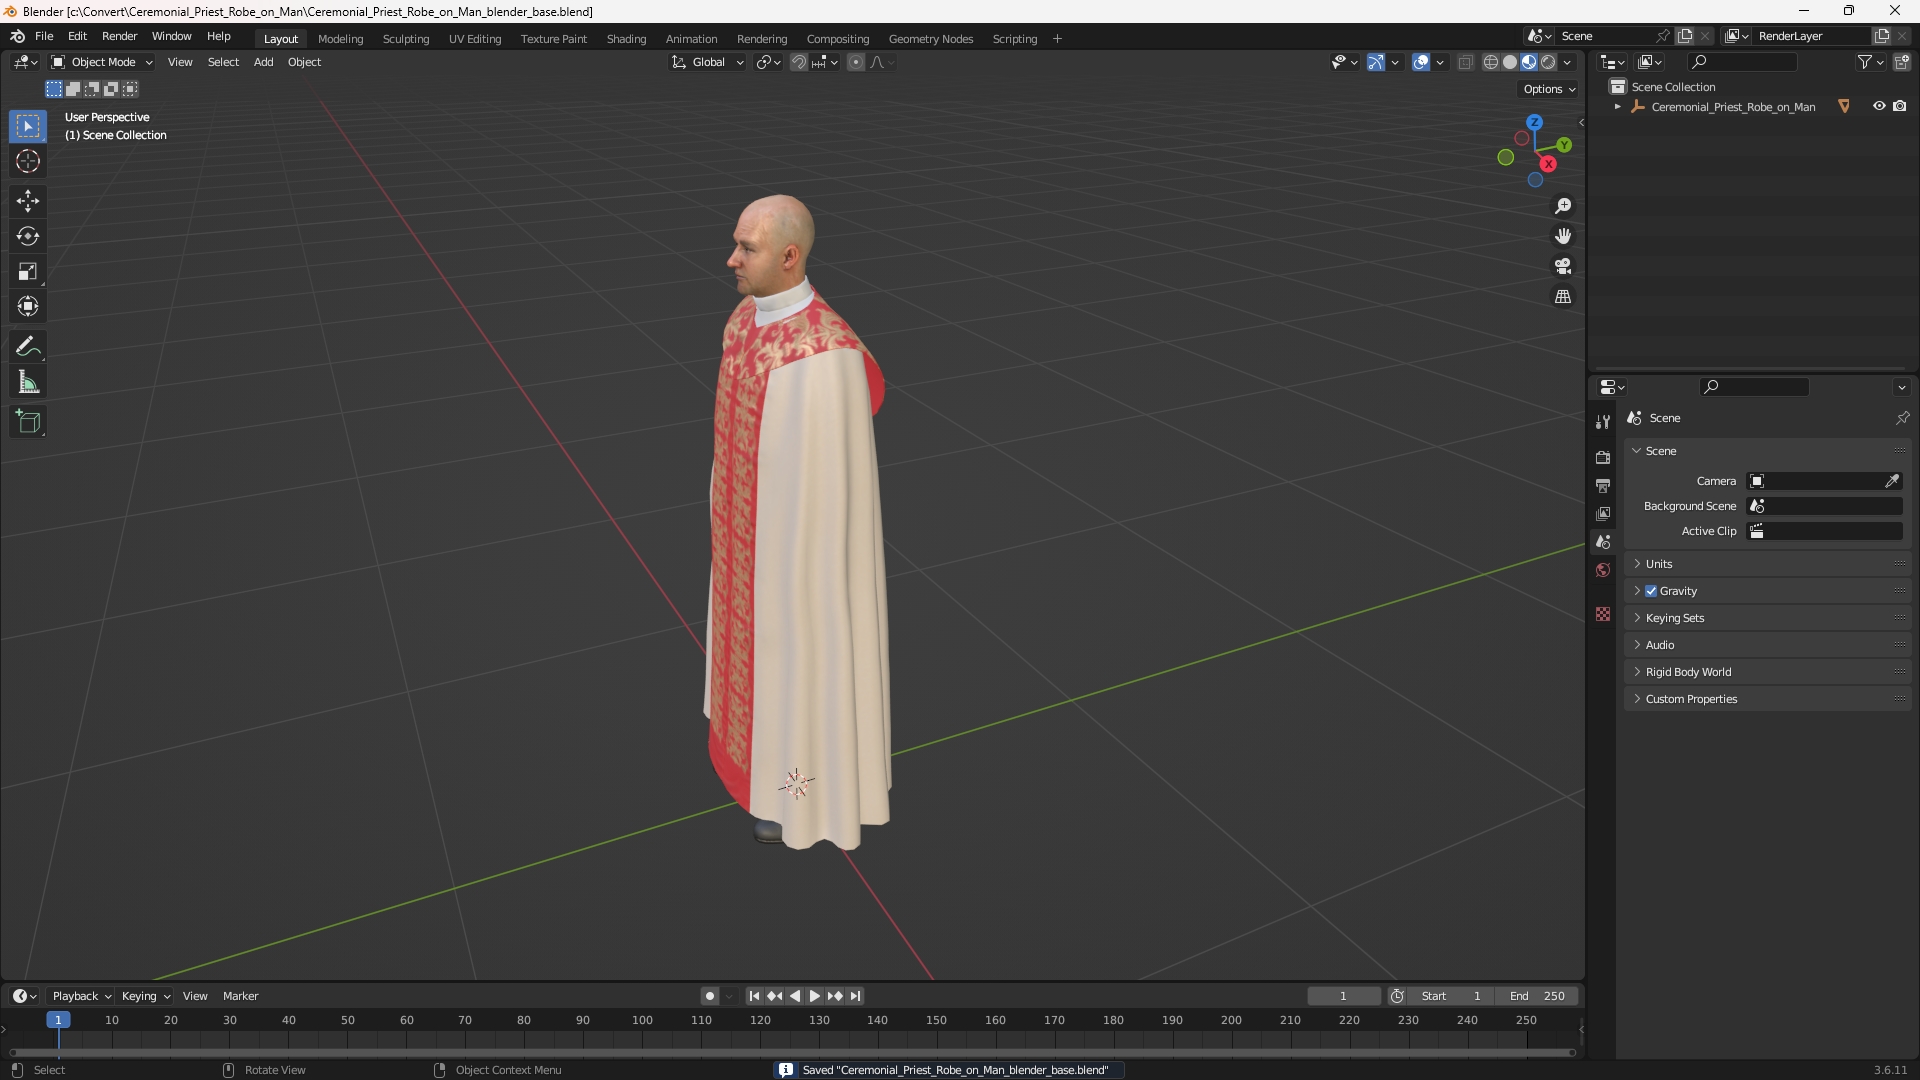
Task: Select the Add Cube tool
Action: [28, 422]
